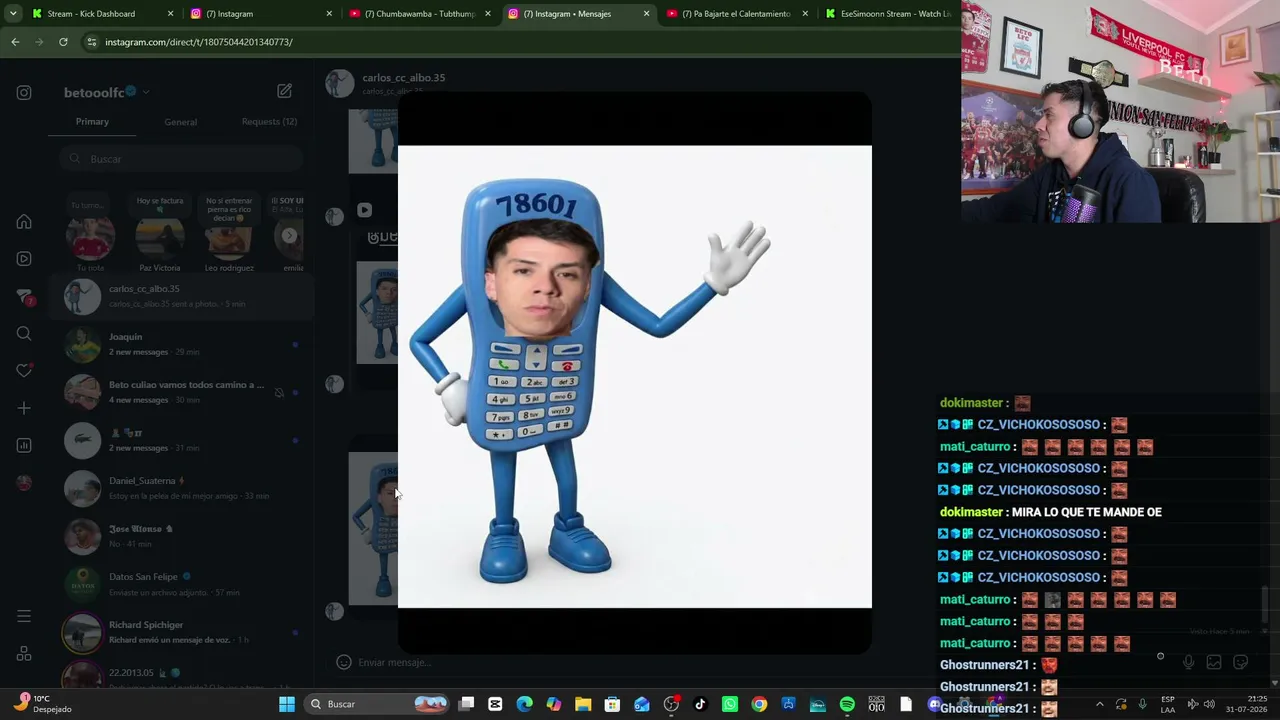Open the Windows Start menu
This screenshot has width=1280, height=720.
point(287,704)
